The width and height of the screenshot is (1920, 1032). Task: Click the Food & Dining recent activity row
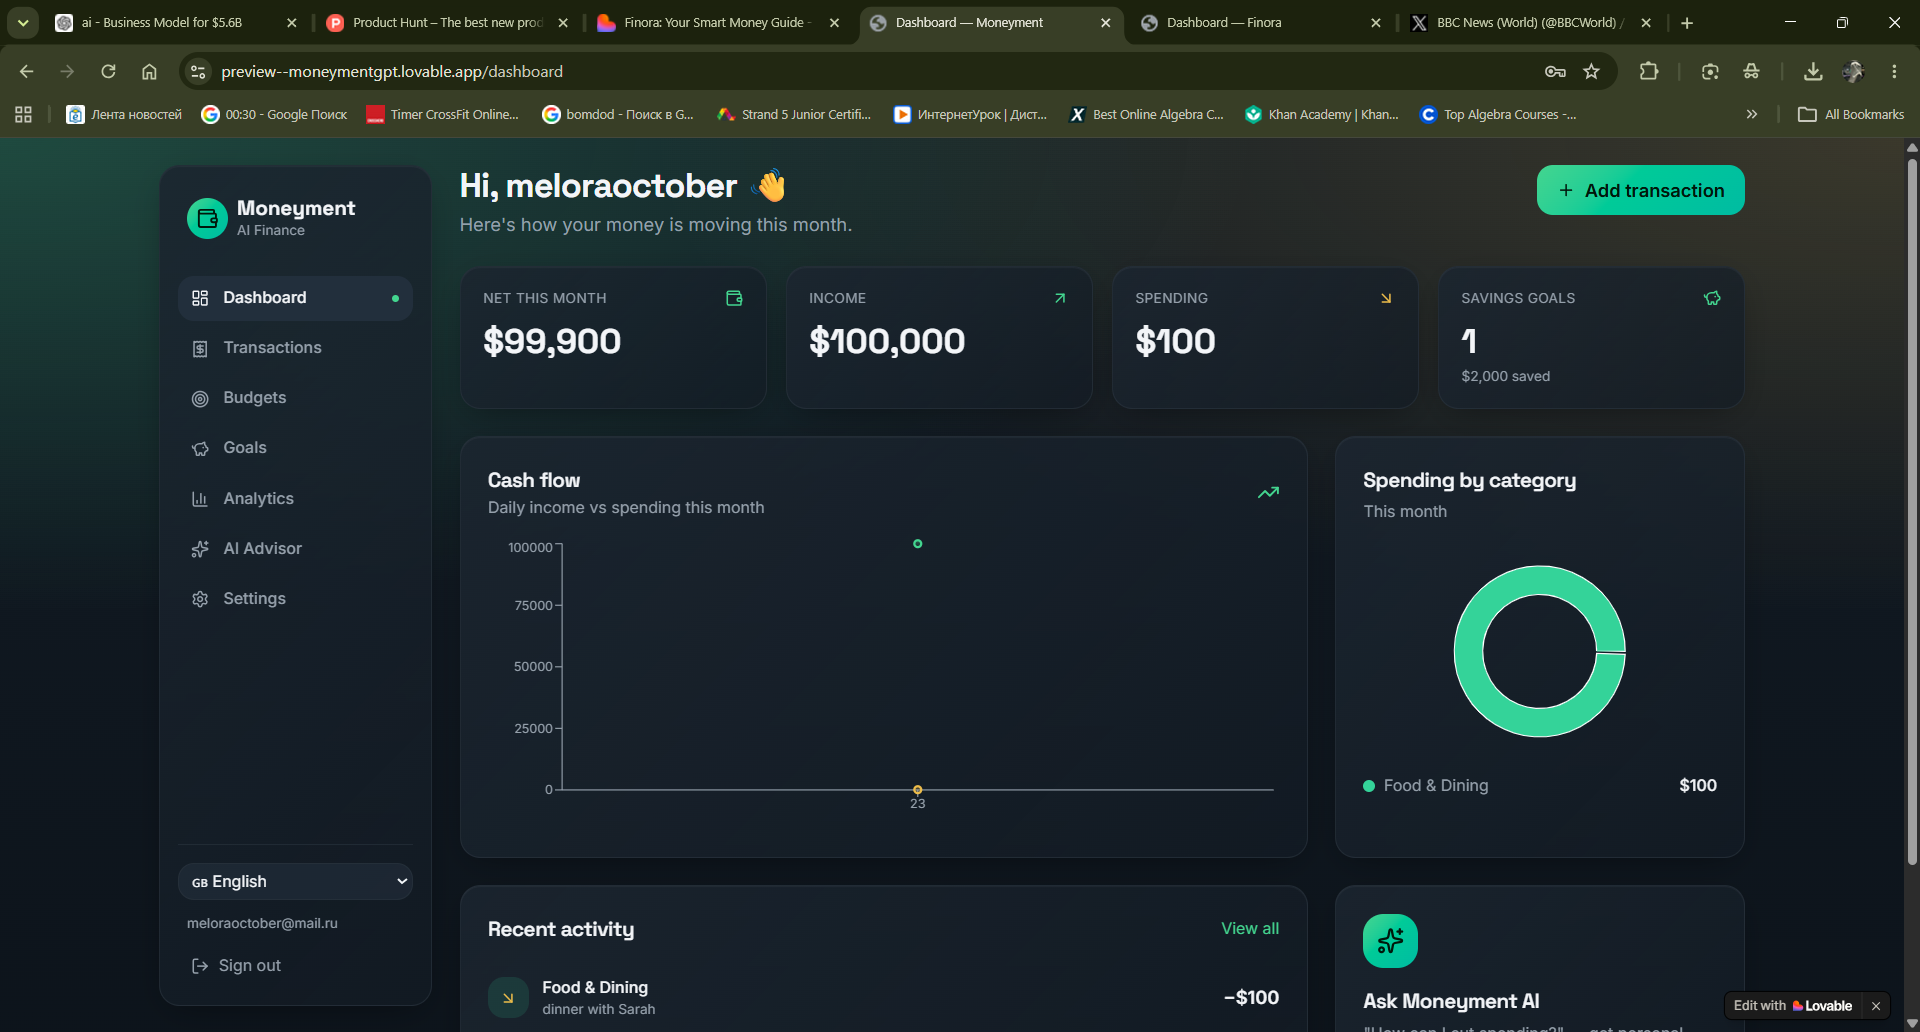coord(883,997)
